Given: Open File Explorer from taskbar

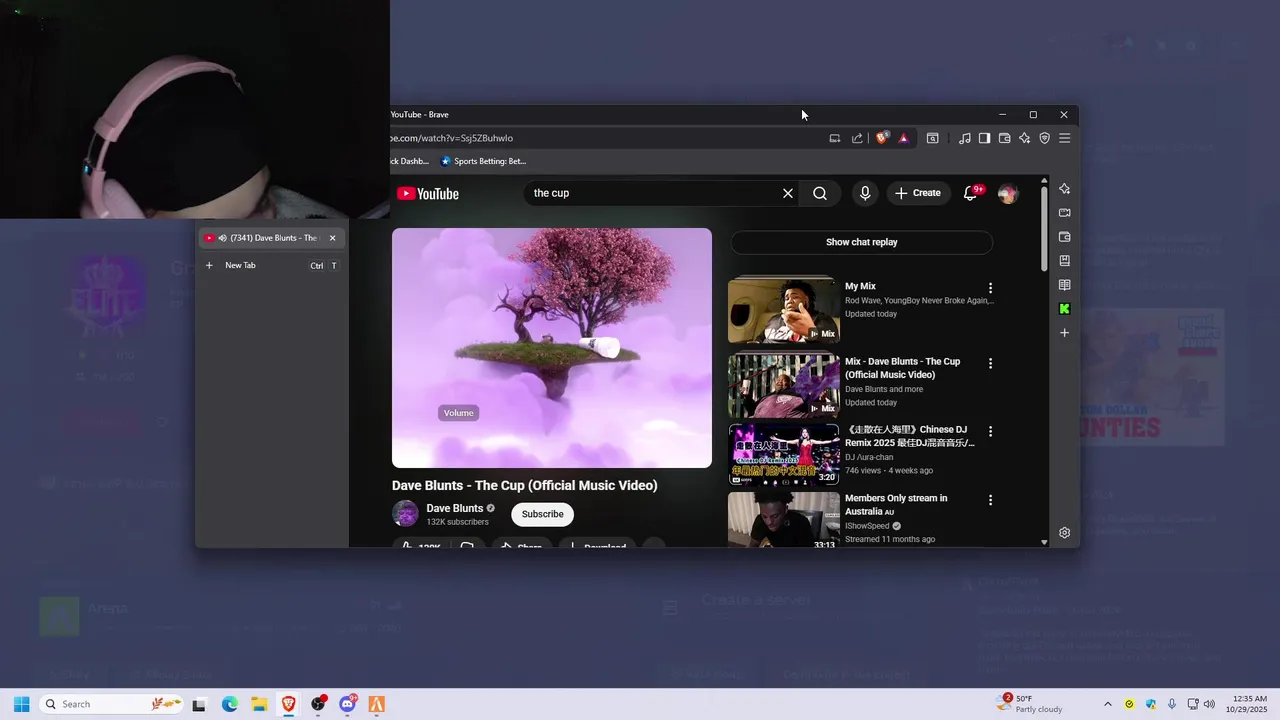Looking at the screenshot, I should [x=259, y=704].
